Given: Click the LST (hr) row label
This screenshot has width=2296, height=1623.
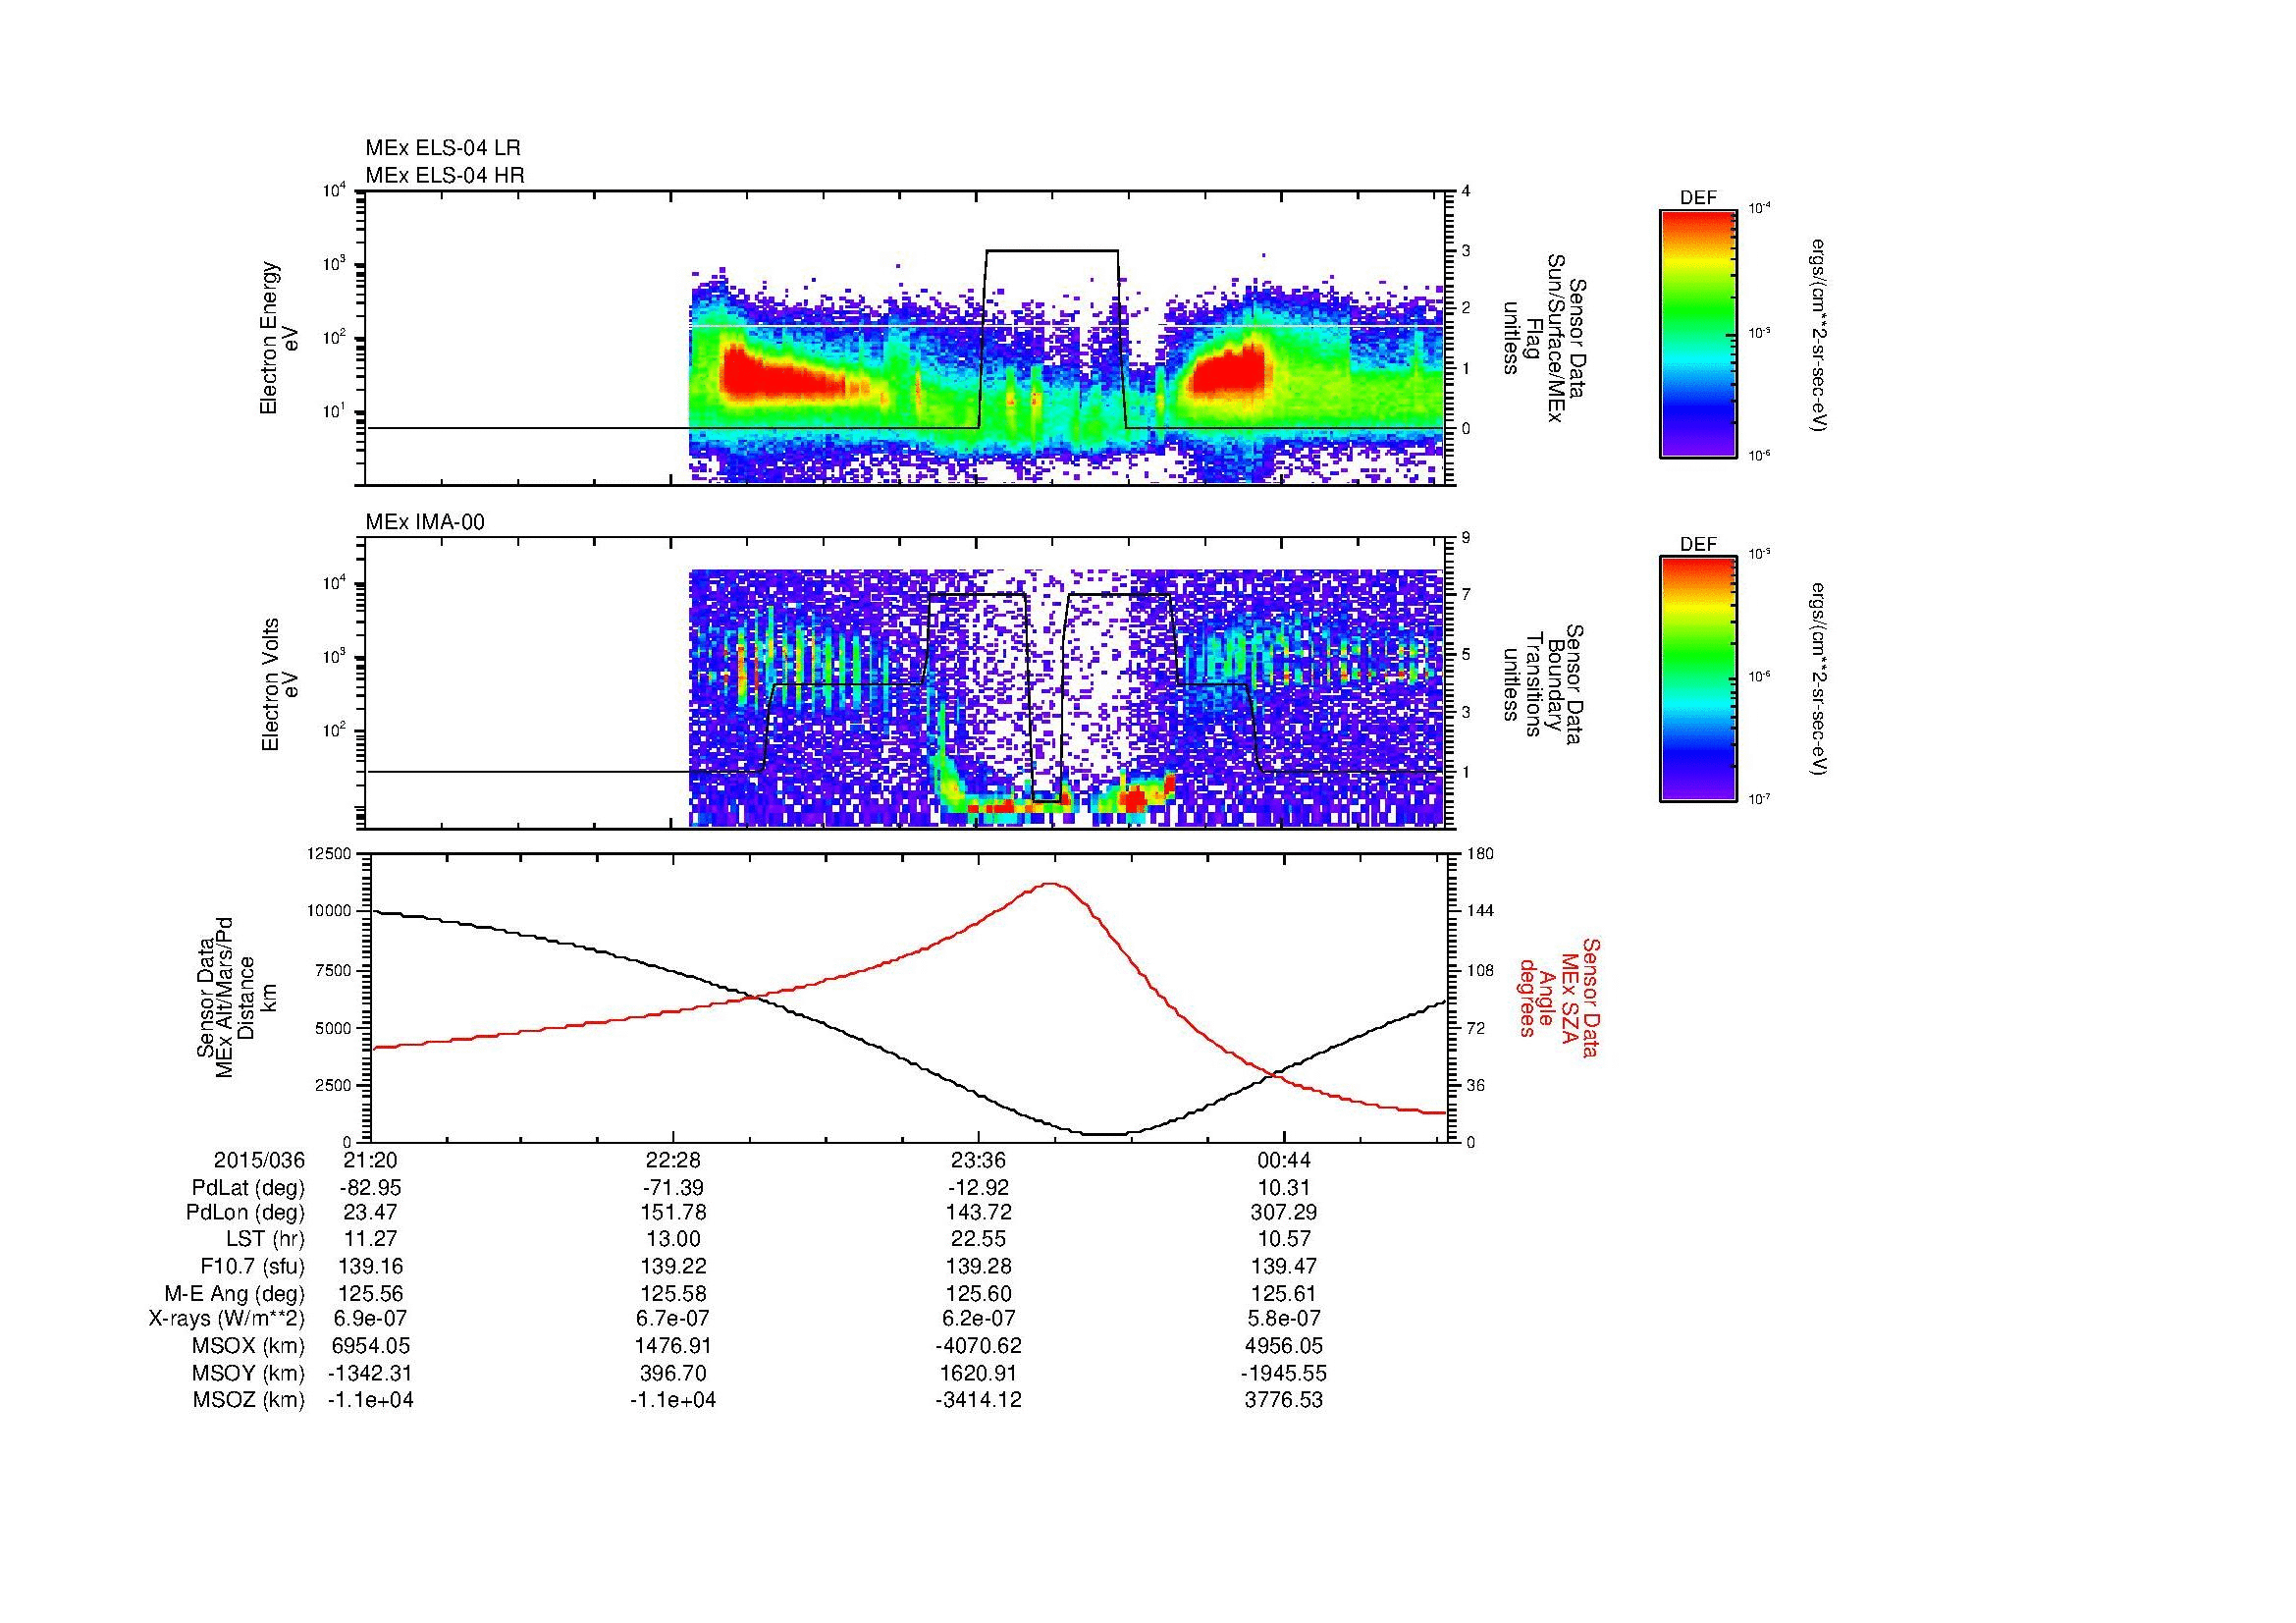Looking at the screenshot, I should coord(265,1240).
